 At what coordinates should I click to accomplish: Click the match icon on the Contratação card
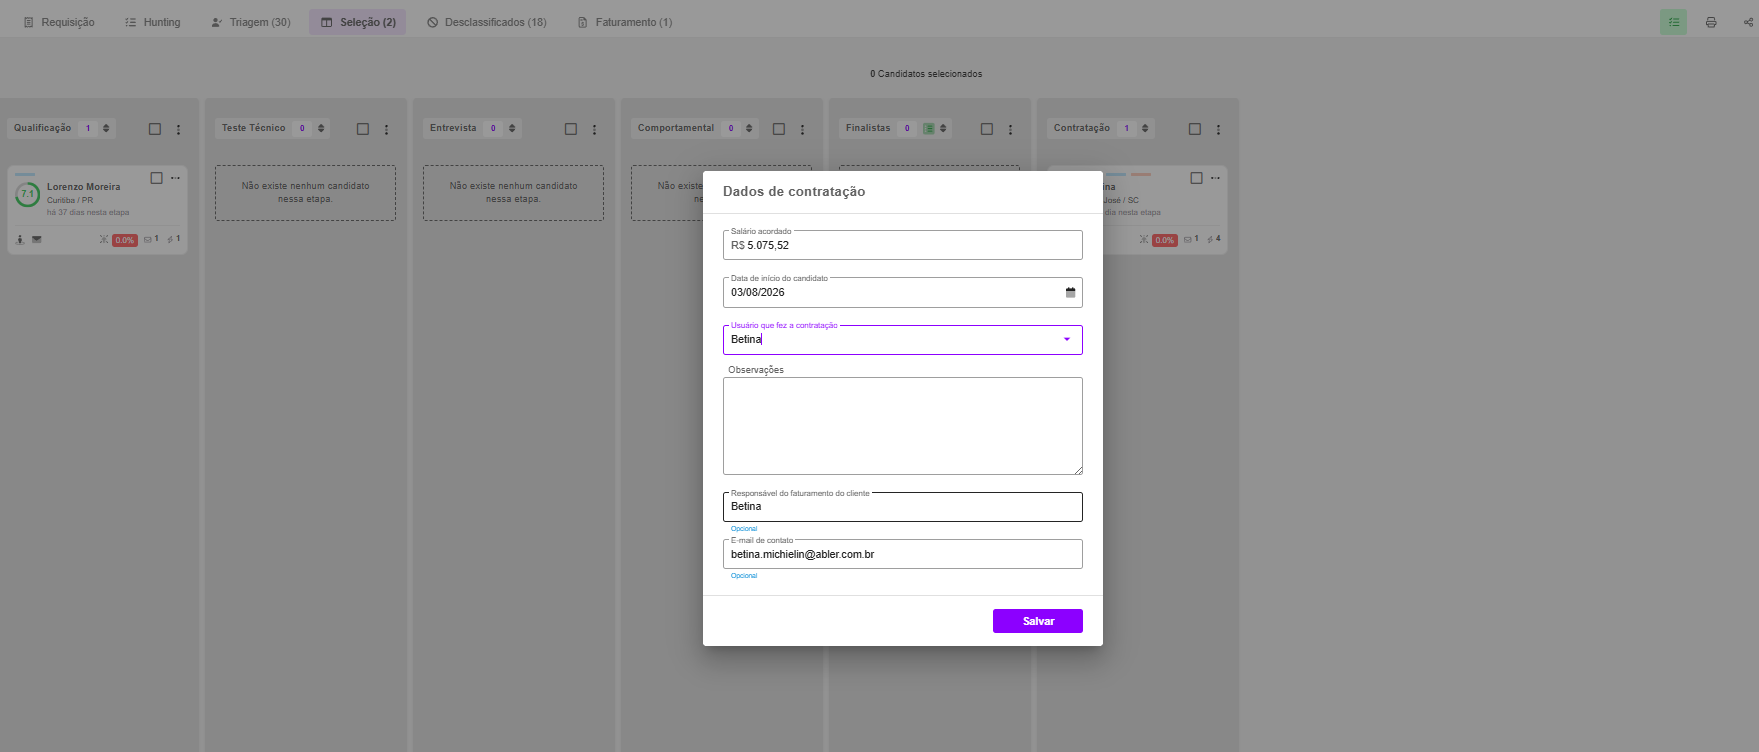[1144, 240]
